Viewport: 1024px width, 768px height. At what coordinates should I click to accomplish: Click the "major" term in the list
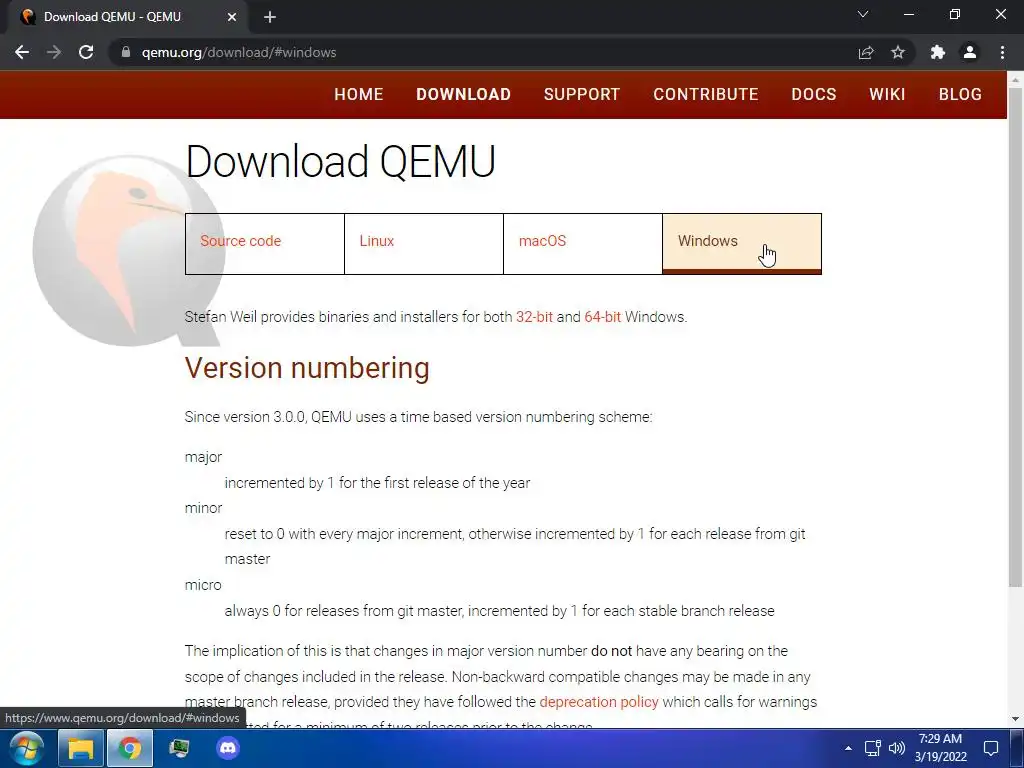(203, 457)
